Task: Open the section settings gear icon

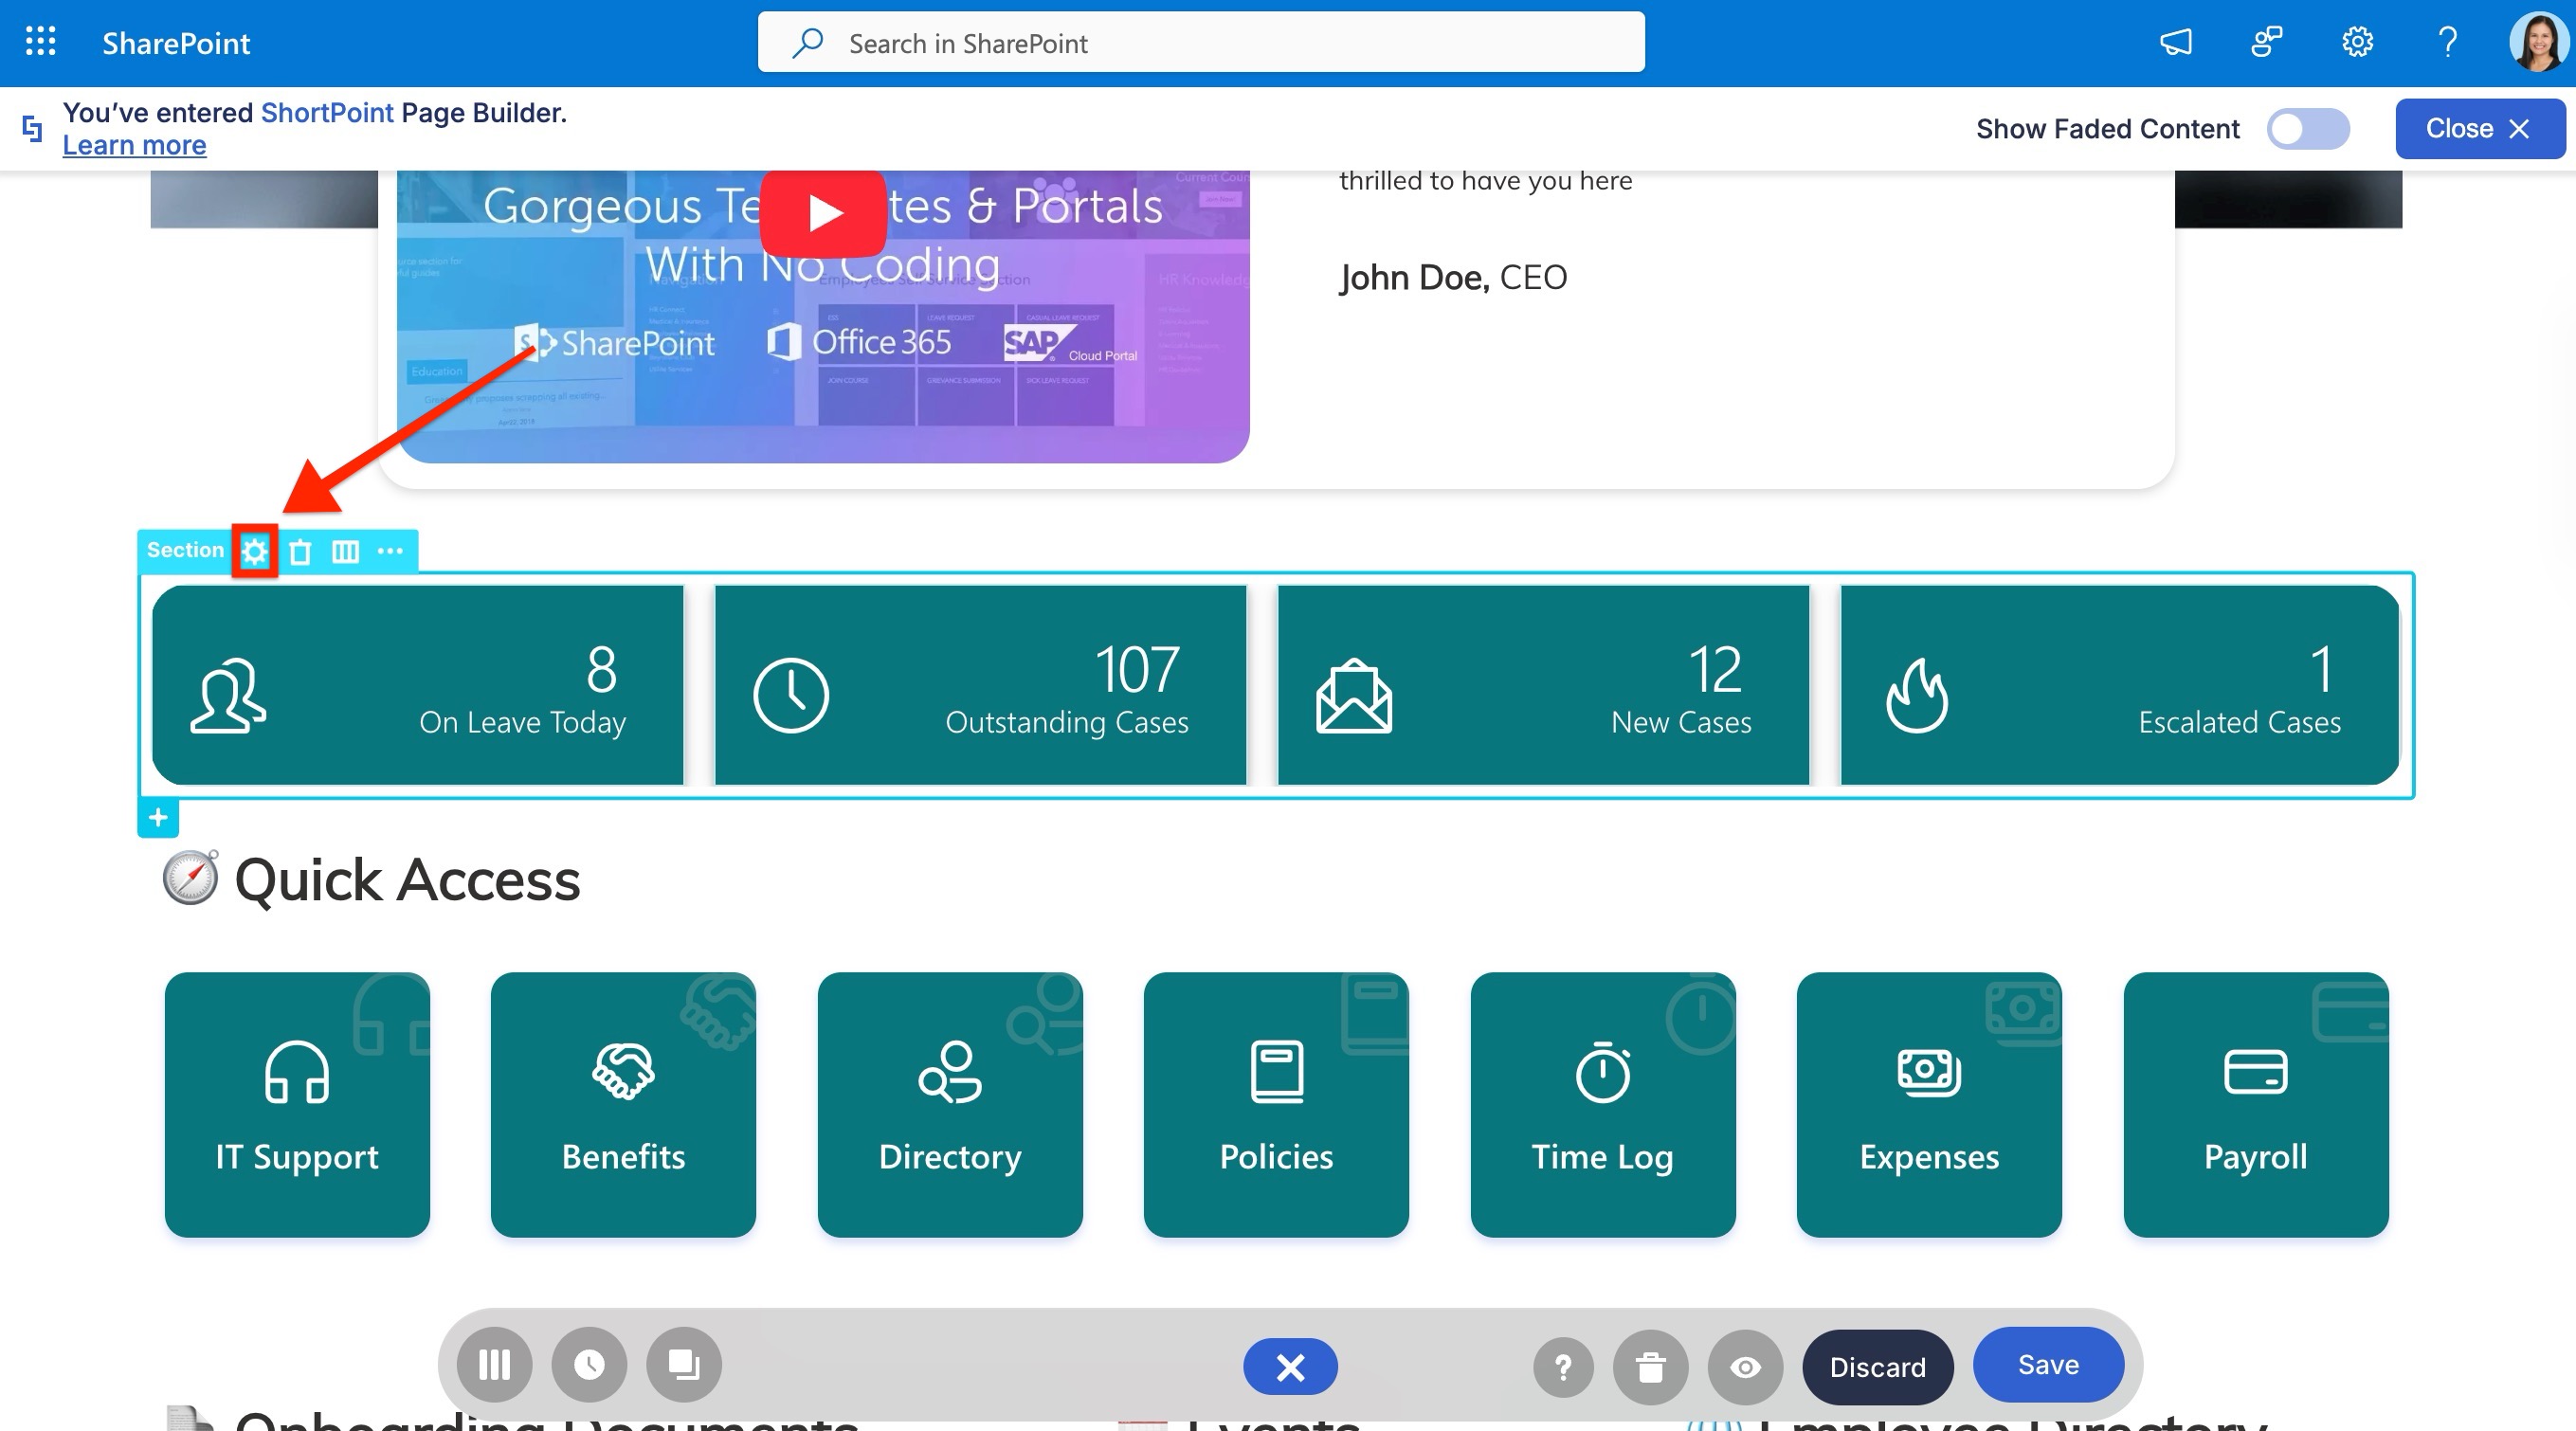Action: point(255,551)
